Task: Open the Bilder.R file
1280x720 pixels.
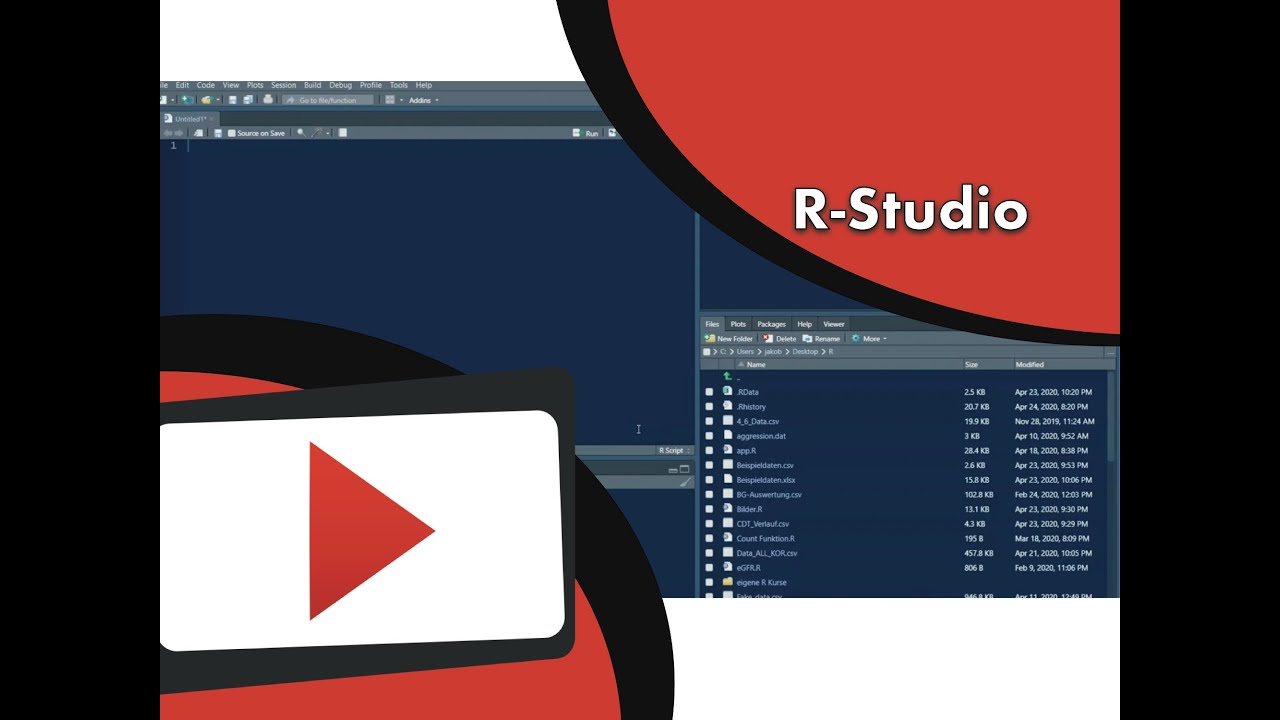Action: click(750, 509)
